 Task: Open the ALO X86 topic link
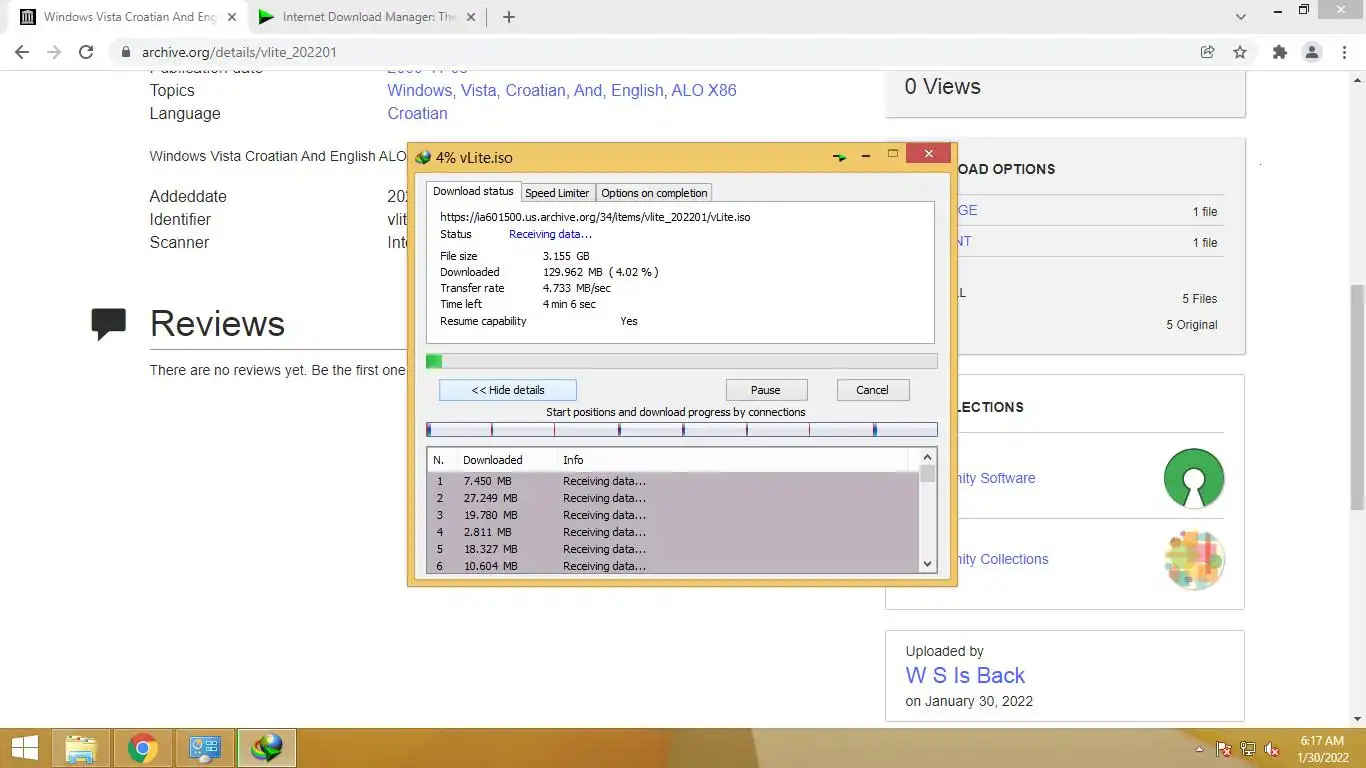pos(703,90)
